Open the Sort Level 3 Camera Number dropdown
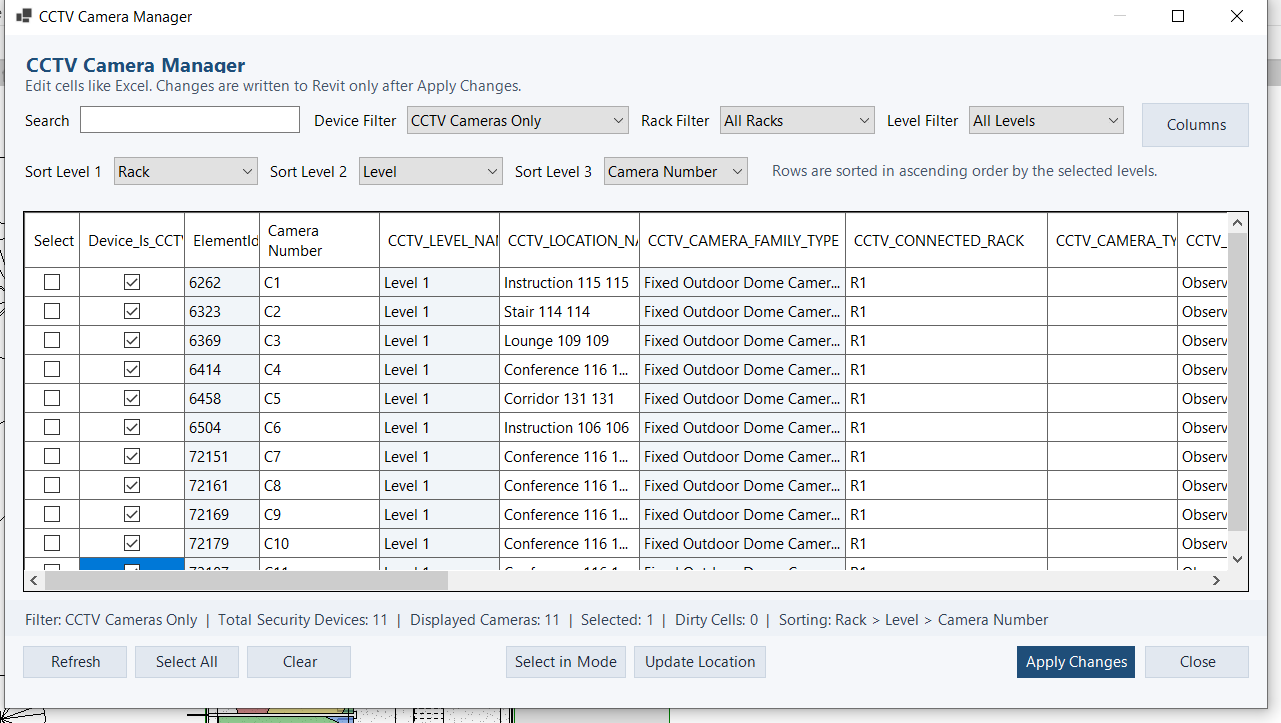 click(x=676, y=171)
